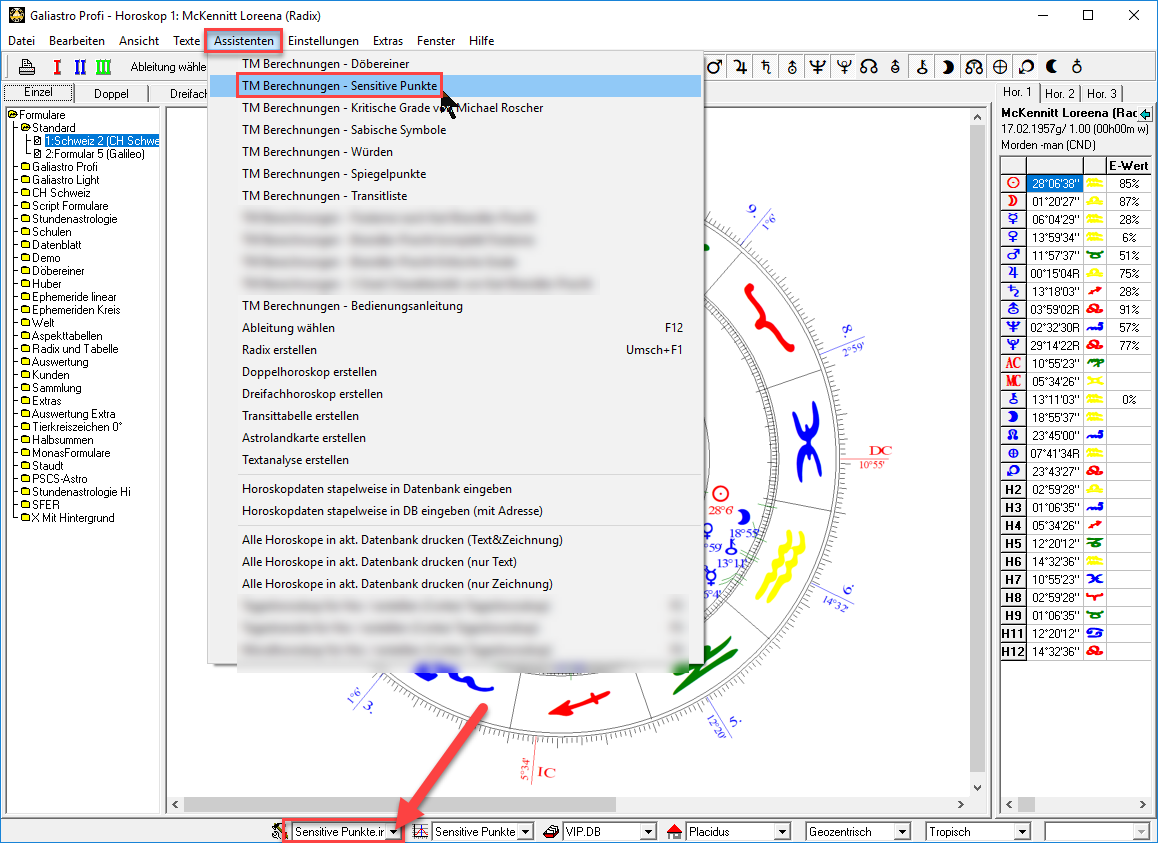Screen dimensions: 1158x843
Task: Click the house icon beside Placidus
Action: click(x=674, y=832)
